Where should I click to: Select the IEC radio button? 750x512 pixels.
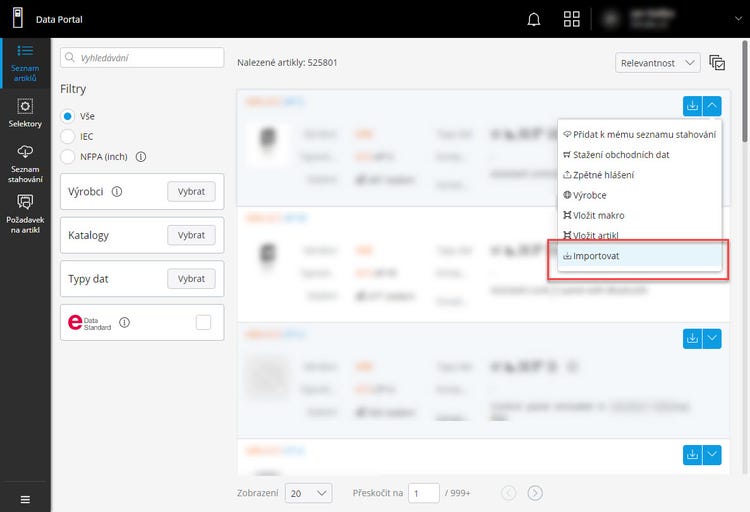pos(68,136)
